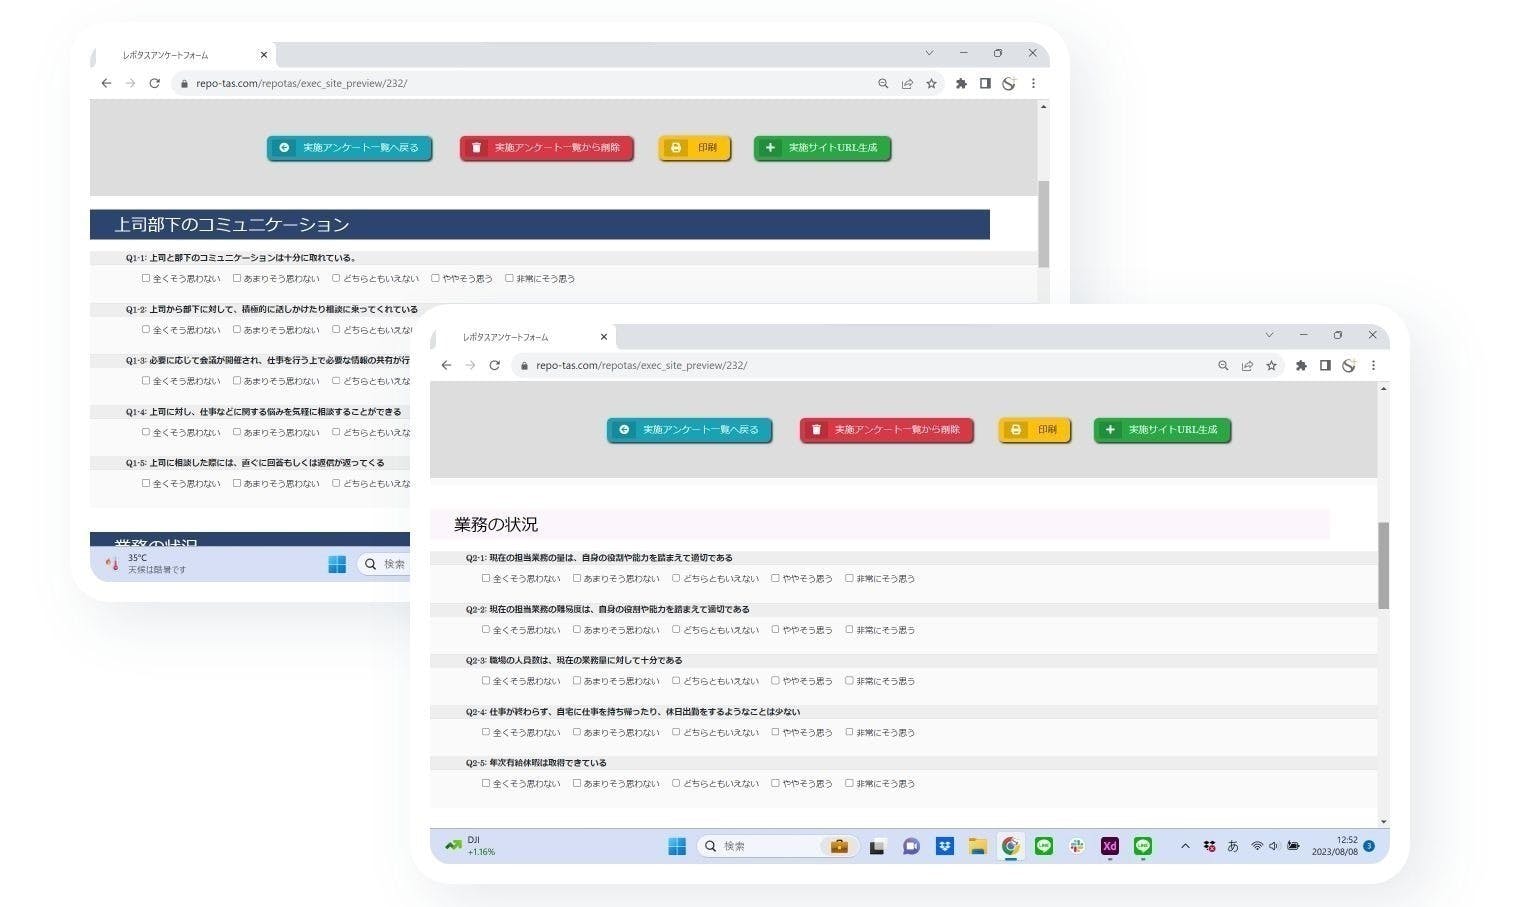Show hidden system tray icons
This screenshot has height=907, width=1520.
(x=1185, y=846)
